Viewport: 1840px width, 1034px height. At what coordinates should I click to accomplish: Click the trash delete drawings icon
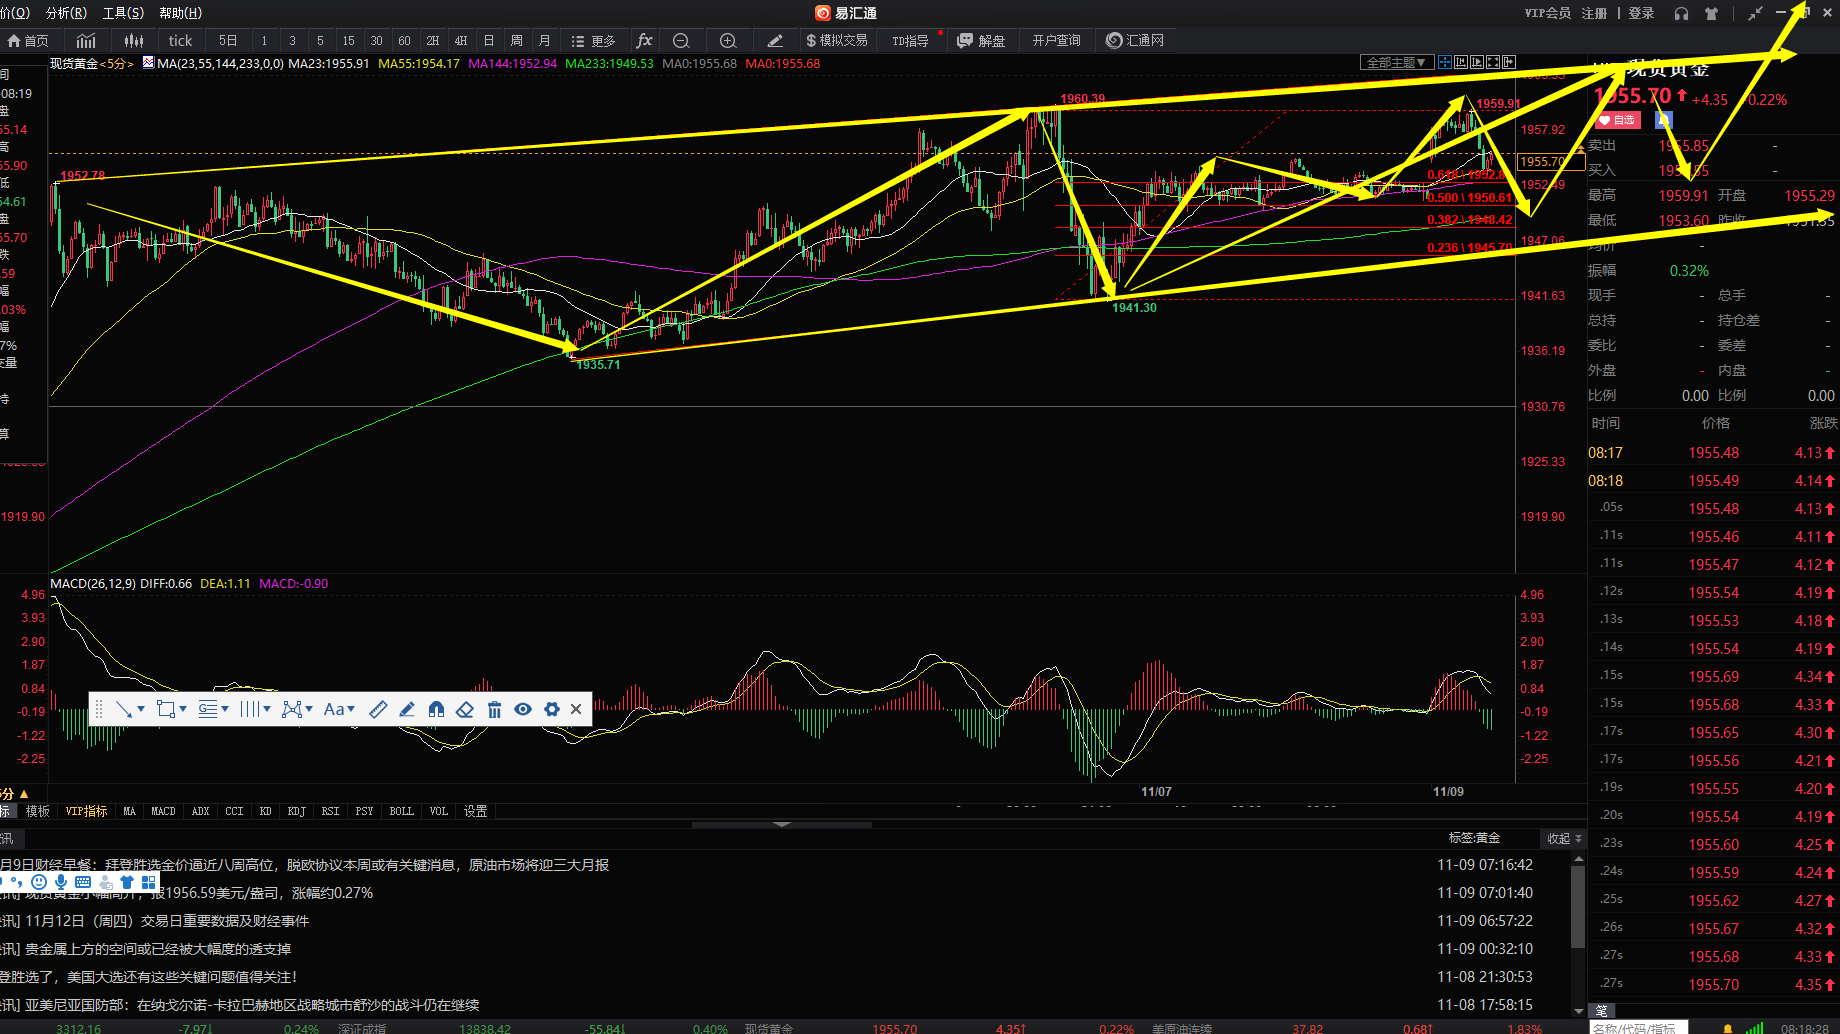pos(494,709)
